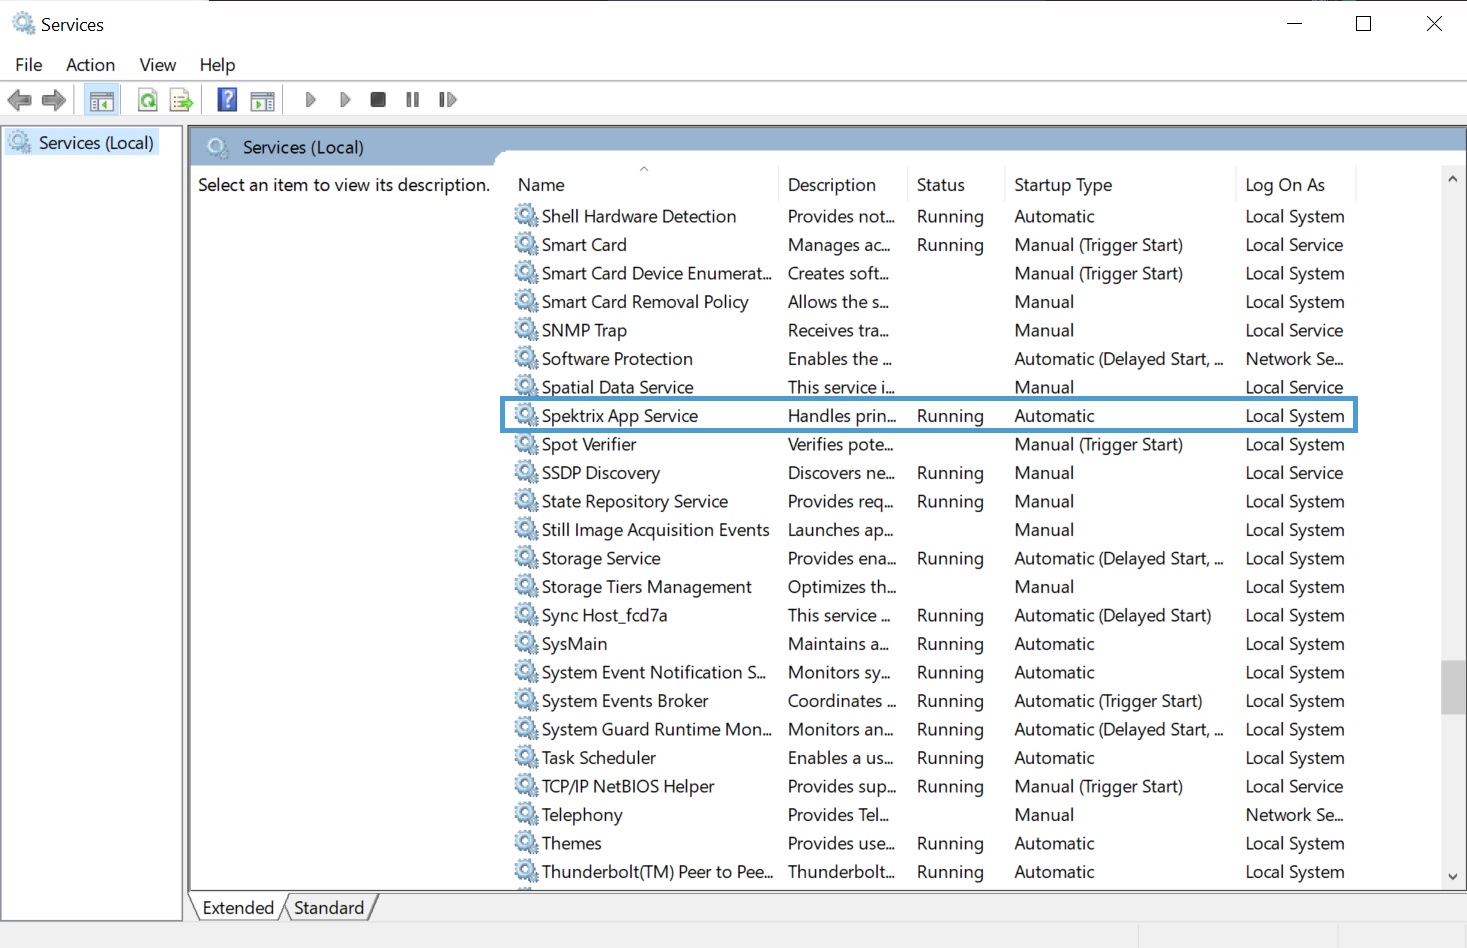Click gear icon beside Storage Service
1467x948 pixels.
(x=526, y=557)
